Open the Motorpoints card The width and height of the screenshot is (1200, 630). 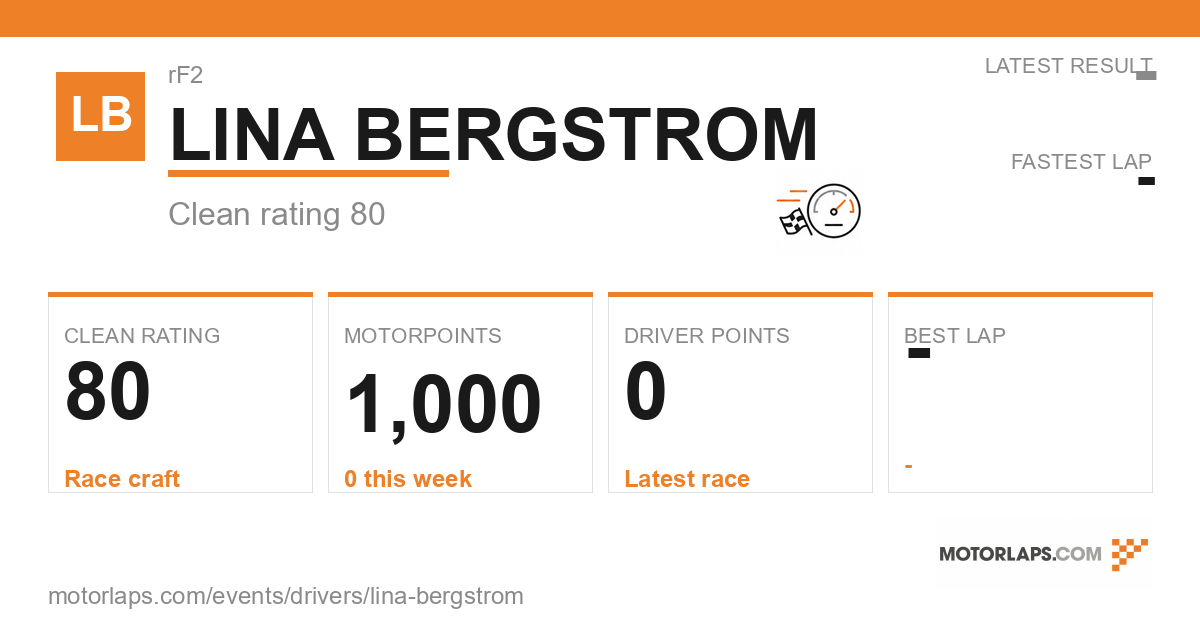pos(460,393)
